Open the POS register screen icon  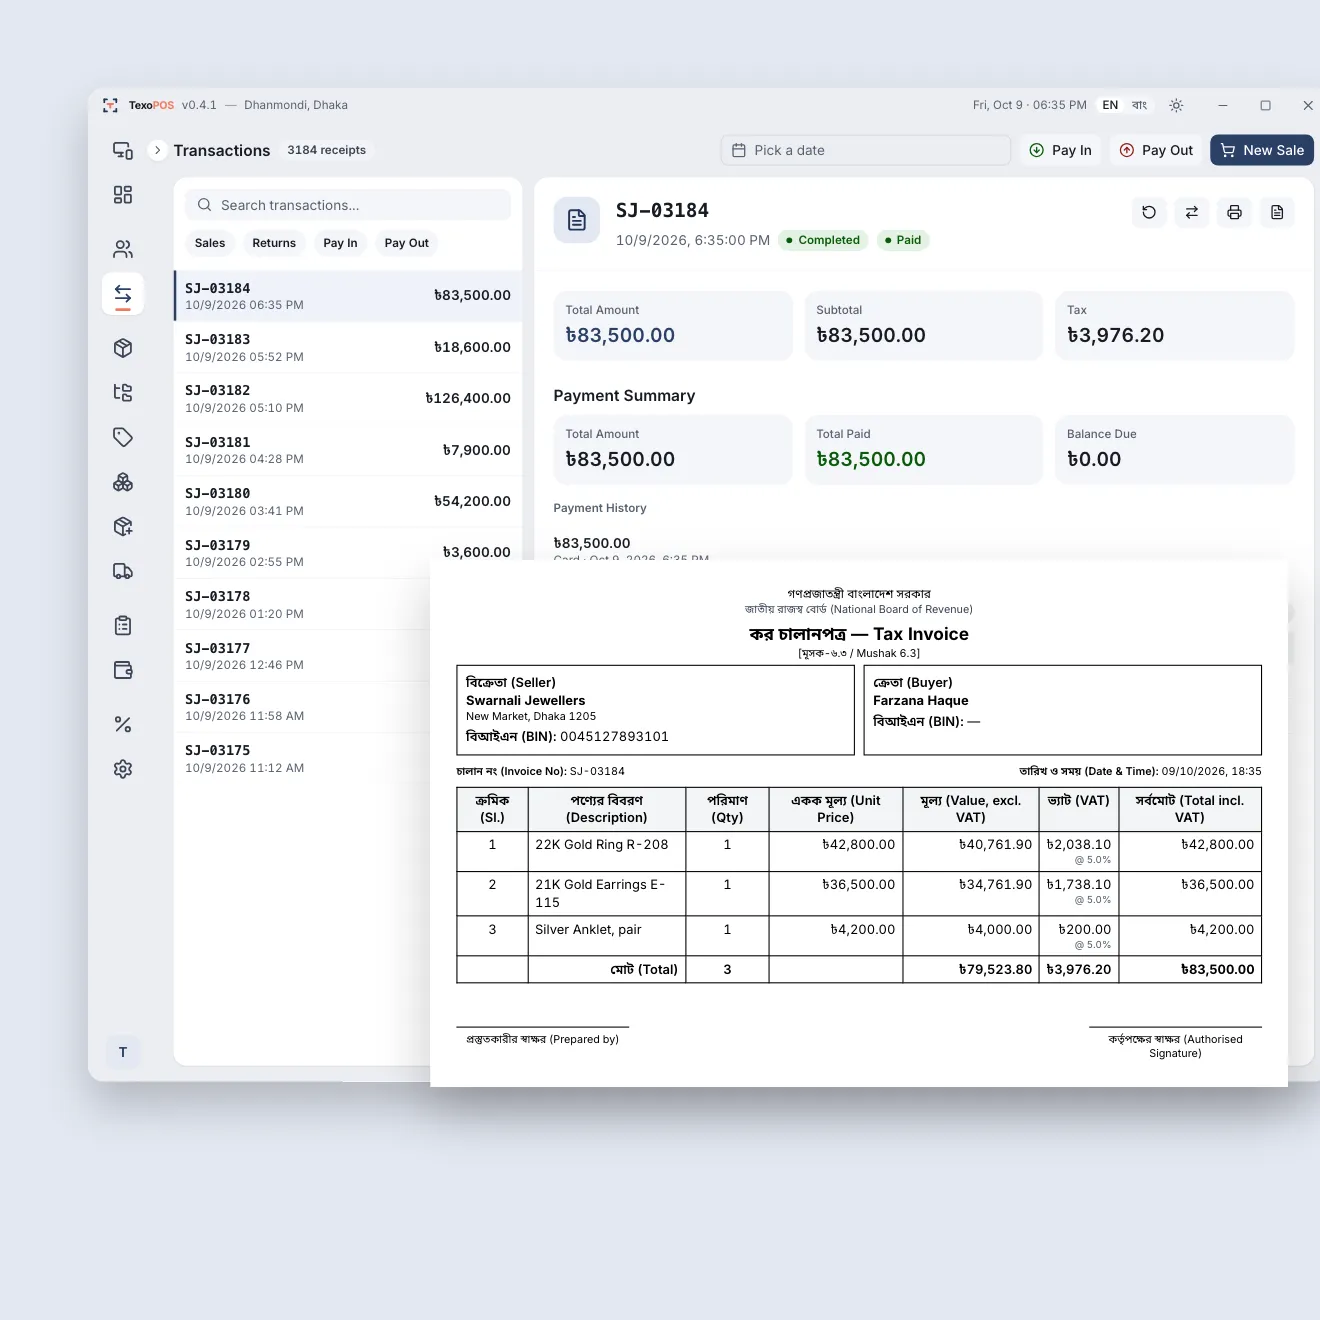coord(123,150)
